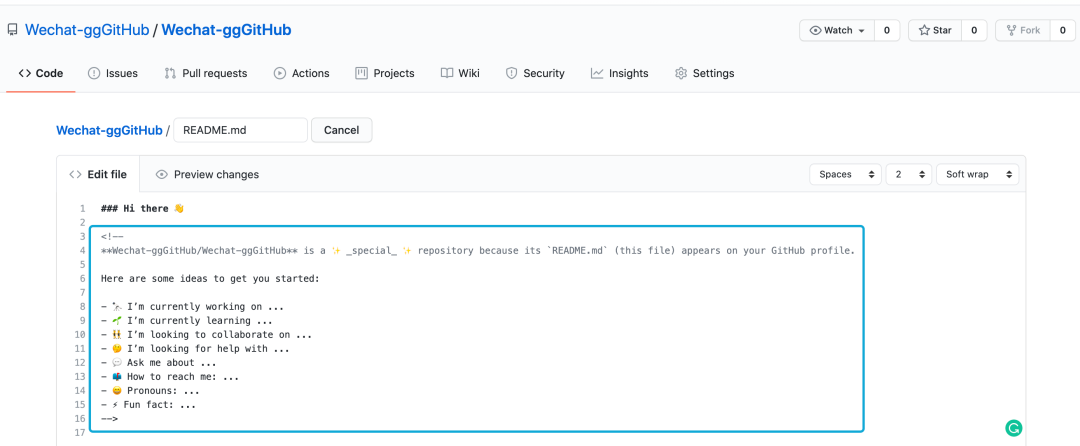1080x446 pixels.
Task: Switch to Preview changes tab
Action: click(207, 174)
